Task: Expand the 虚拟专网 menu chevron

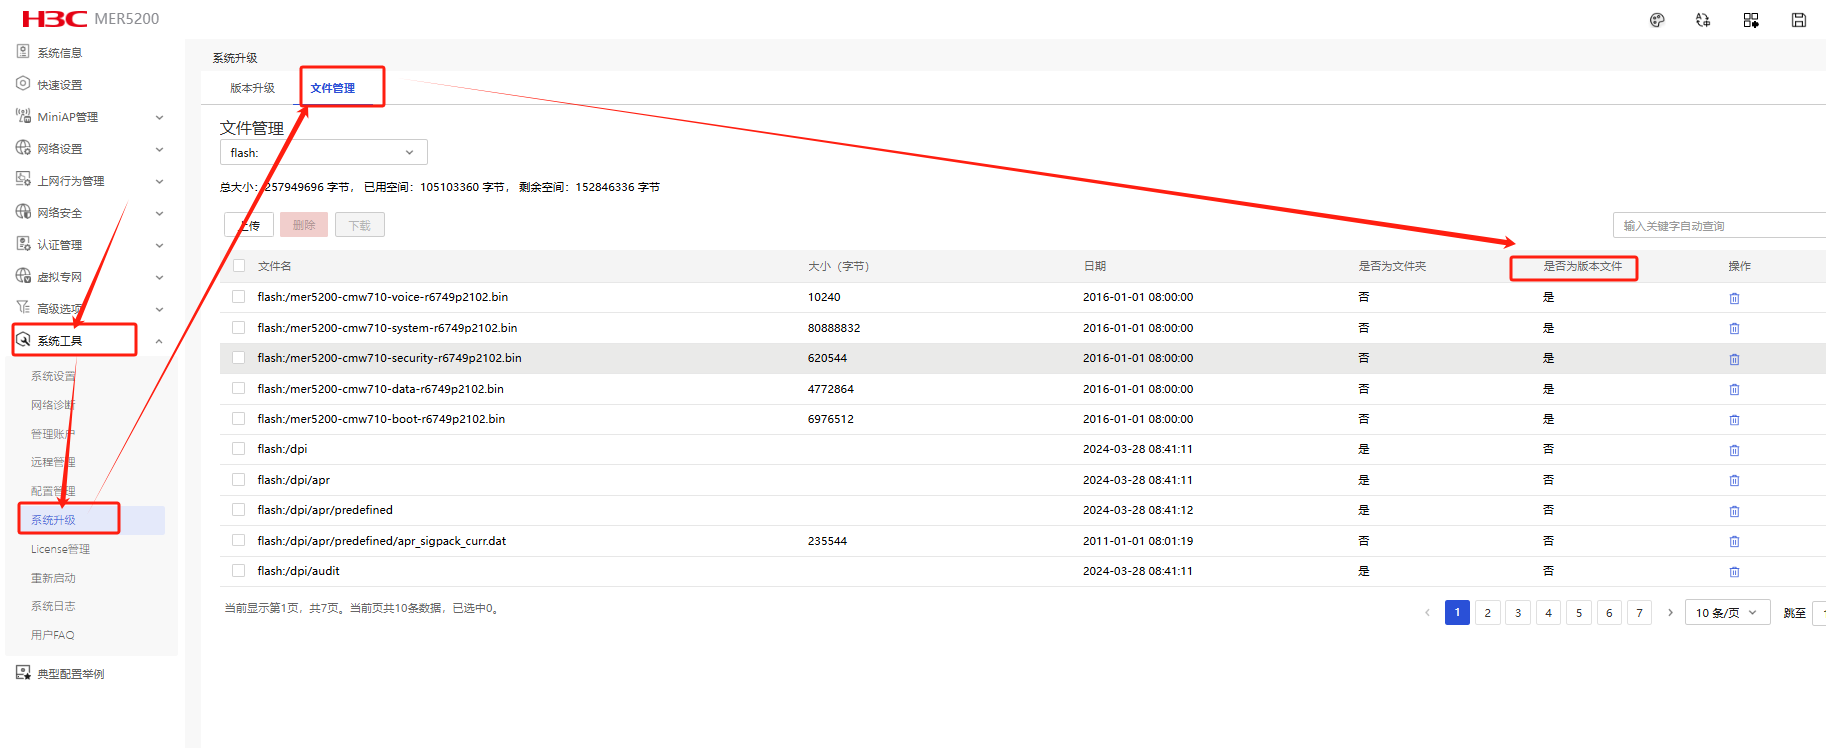Action: tap(159, 277)
